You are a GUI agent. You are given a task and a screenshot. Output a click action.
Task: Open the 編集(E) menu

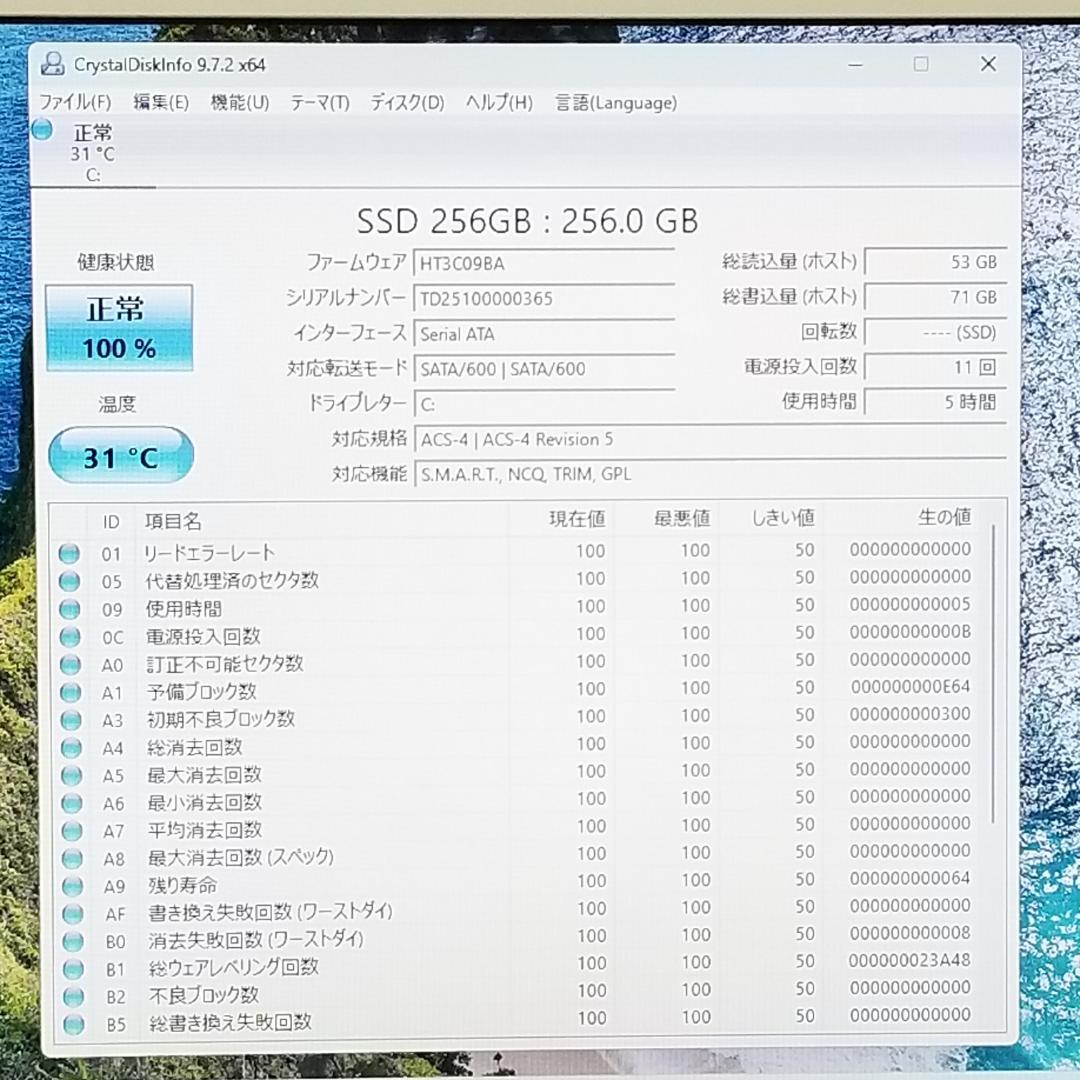coord(161,103)
